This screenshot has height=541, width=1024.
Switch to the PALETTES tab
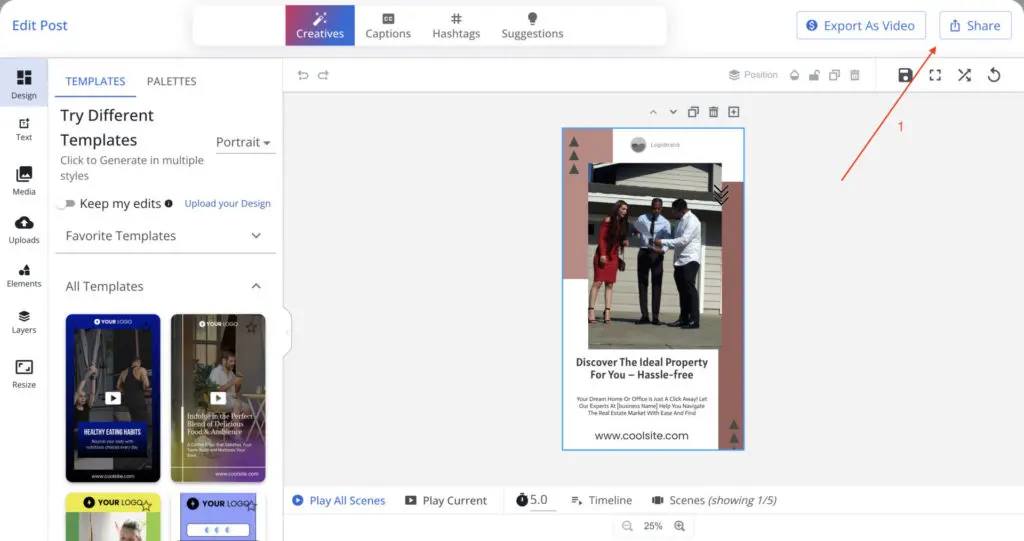[x=171, y=81]
